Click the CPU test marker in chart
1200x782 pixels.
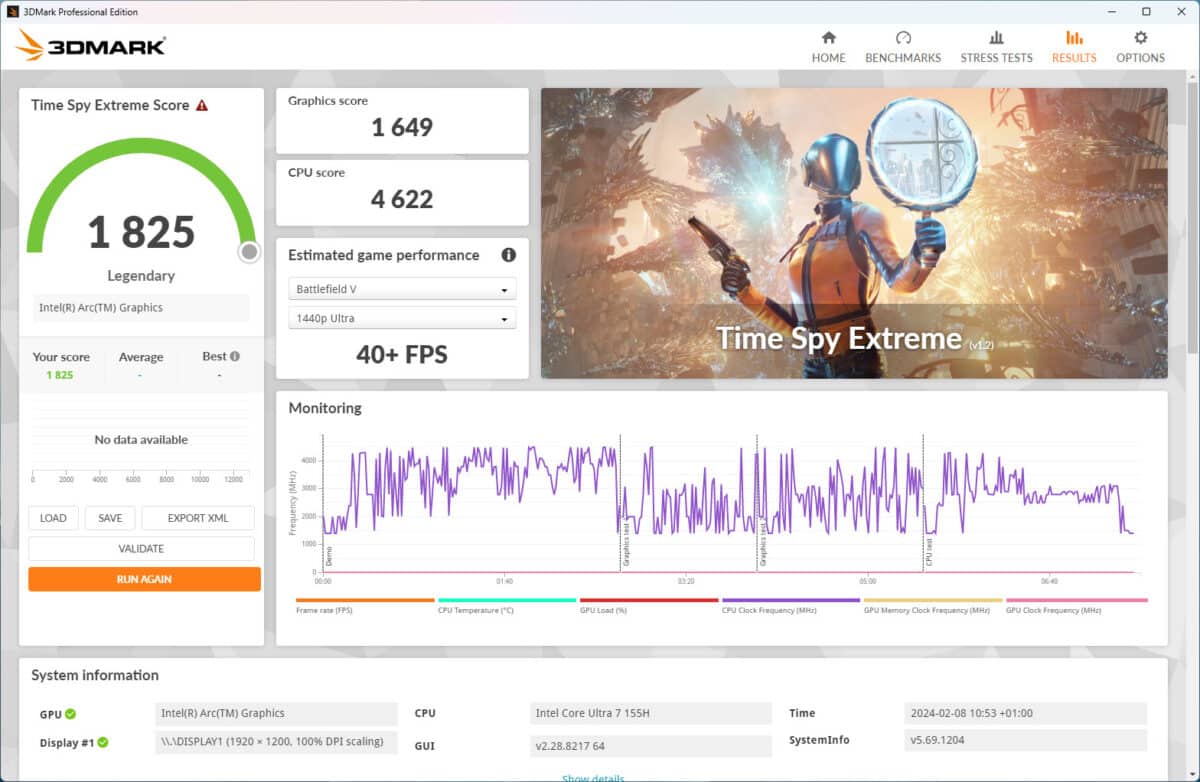pos(929,552)
